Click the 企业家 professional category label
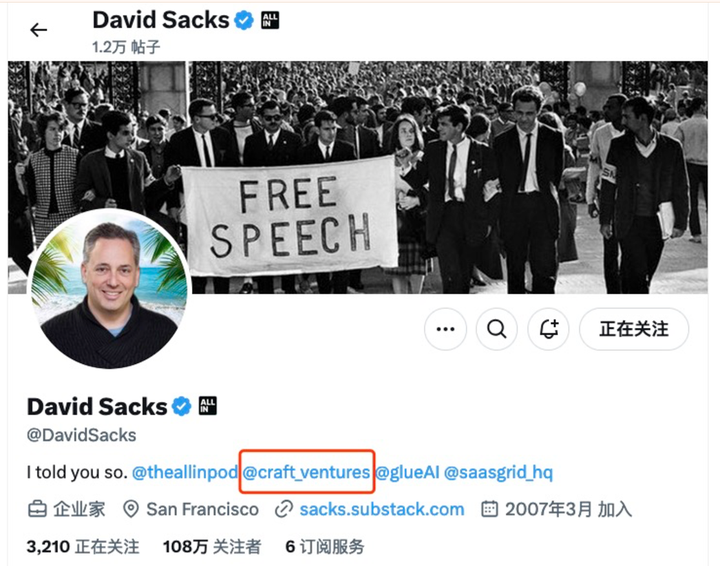The width and height of the screenshot is (720, 566). 79,510
